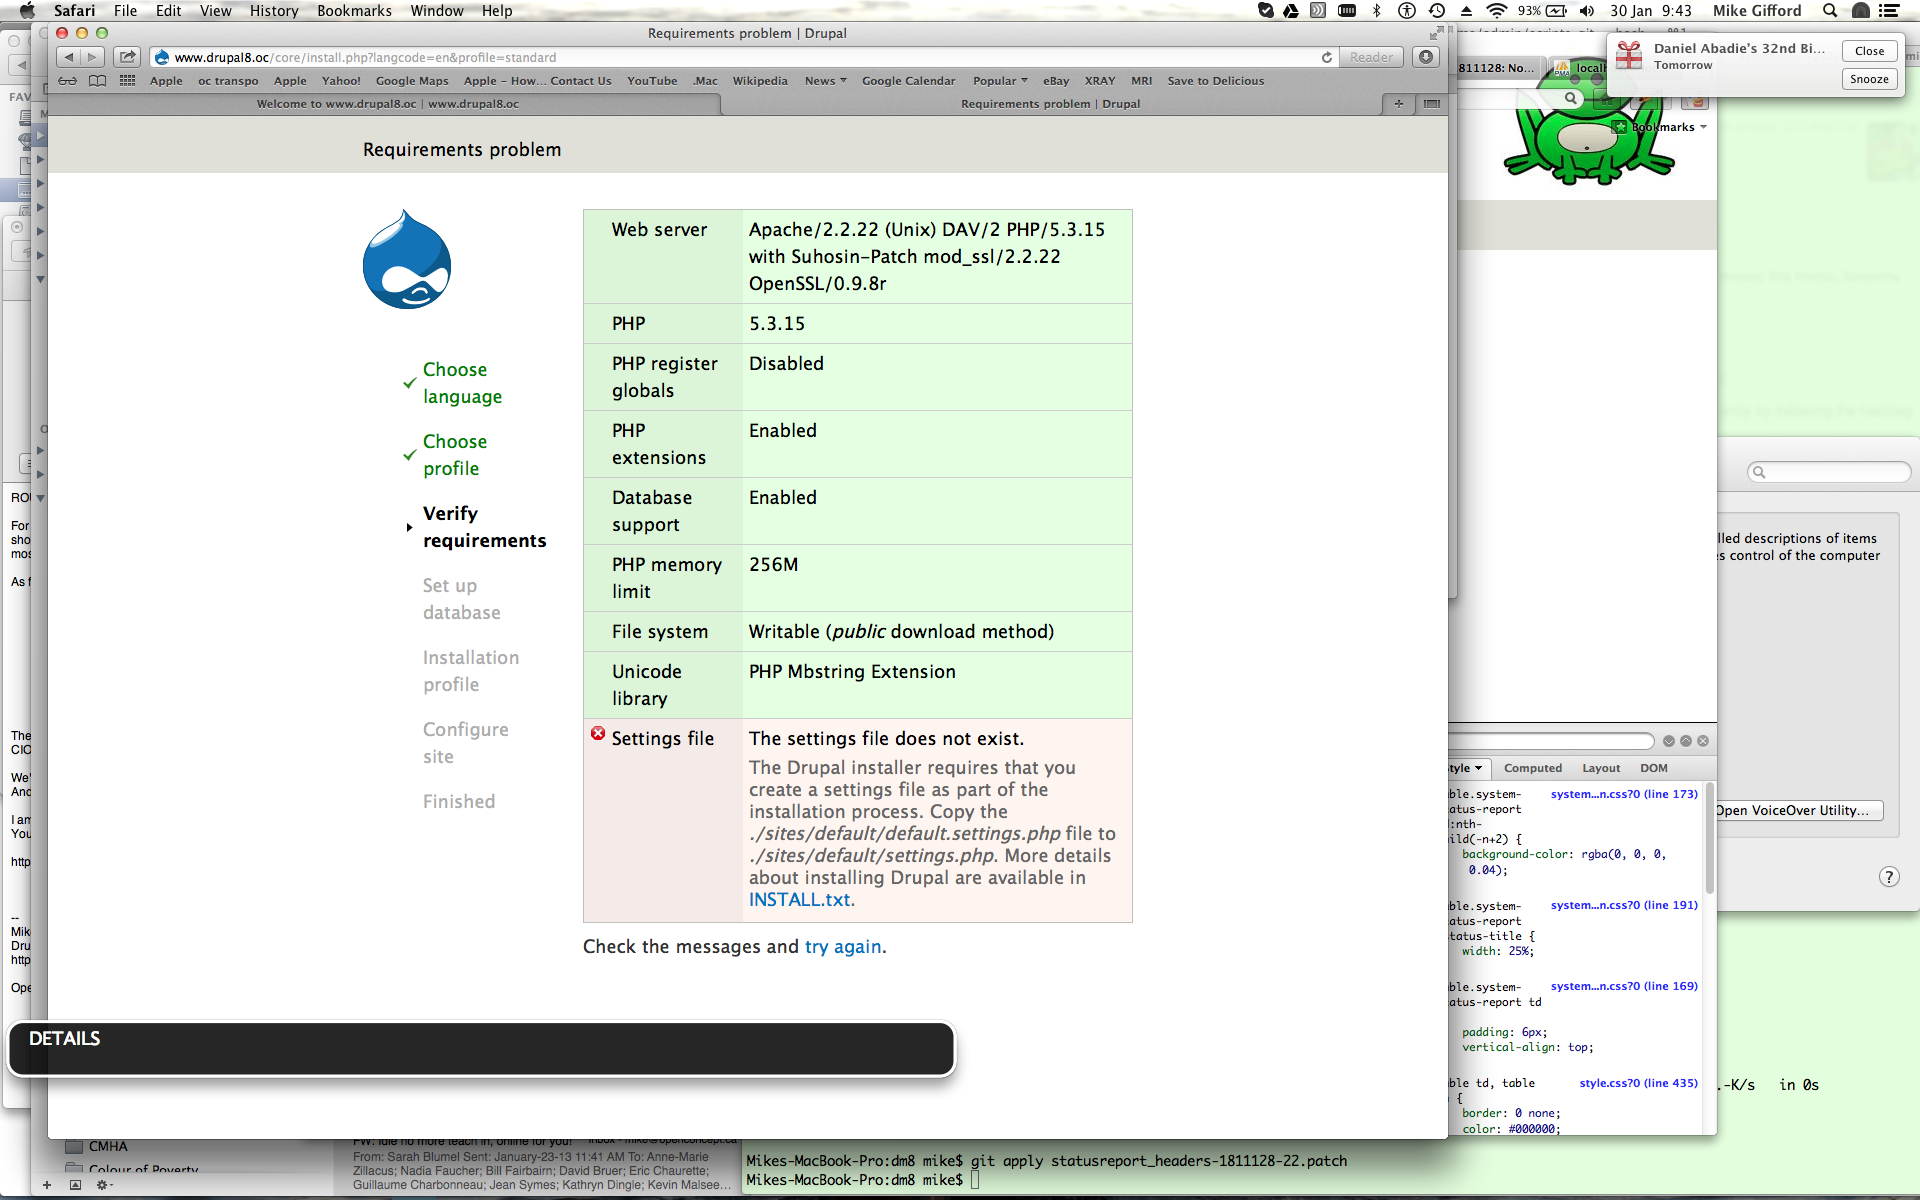Click the eject menu bar icon

[x=1466, y=11]
